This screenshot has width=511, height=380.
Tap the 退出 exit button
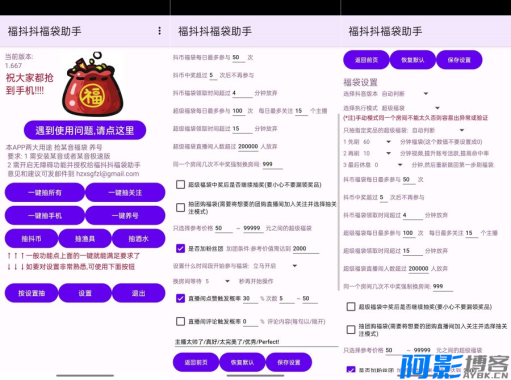pyautogui.click(x=138, y=293)
